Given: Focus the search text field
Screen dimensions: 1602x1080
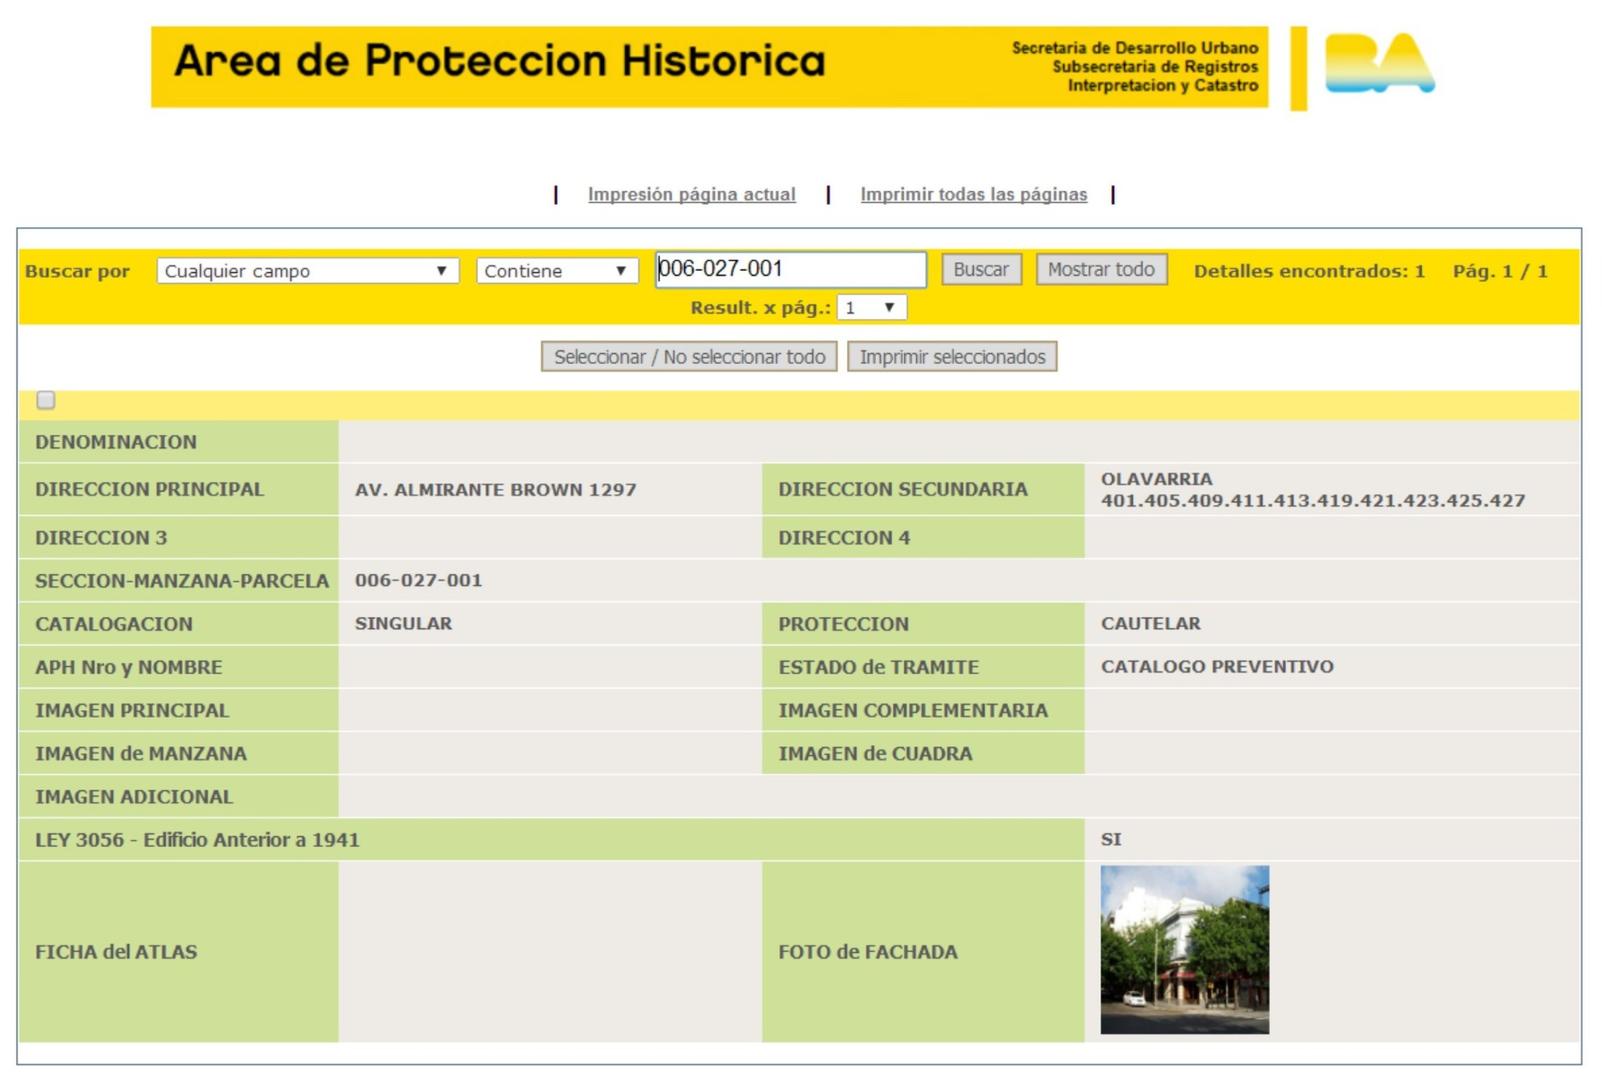Looking at the screenshot, I should coord(790,269).
